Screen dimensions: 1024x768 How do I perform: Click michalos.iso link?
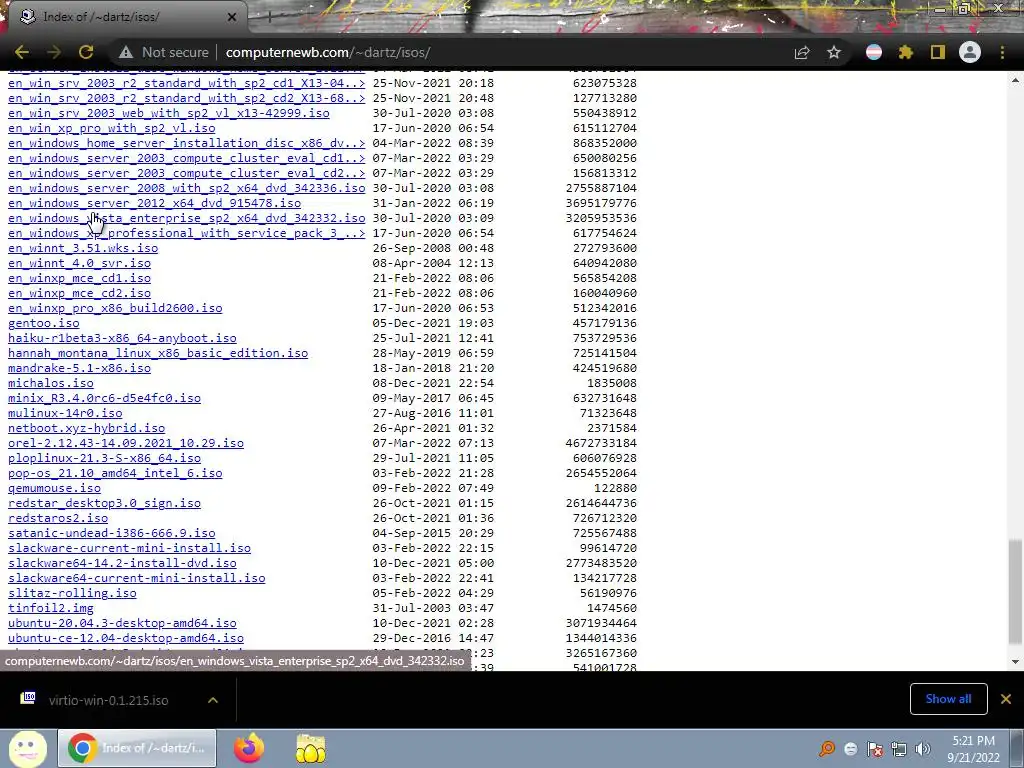51,383
